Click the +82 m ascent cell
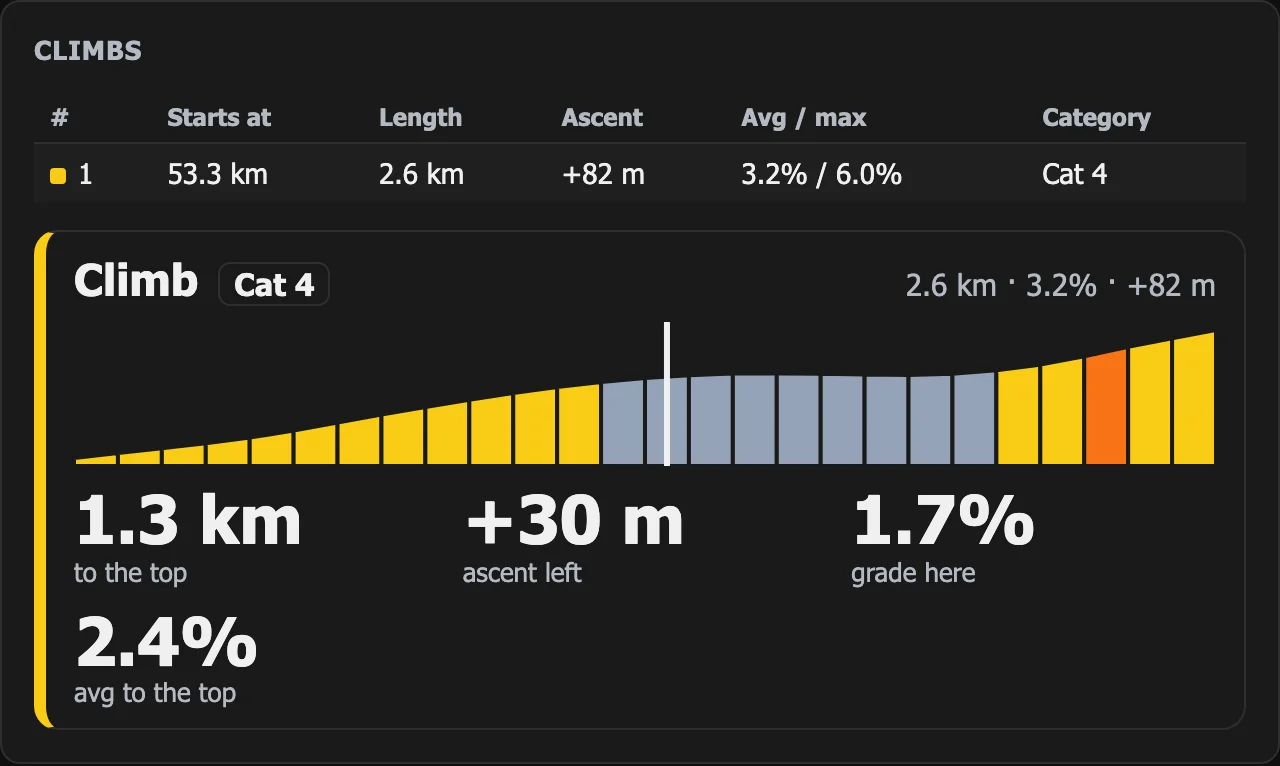The height and width of the screenshot is (766, 1280). tap(603, 174)
